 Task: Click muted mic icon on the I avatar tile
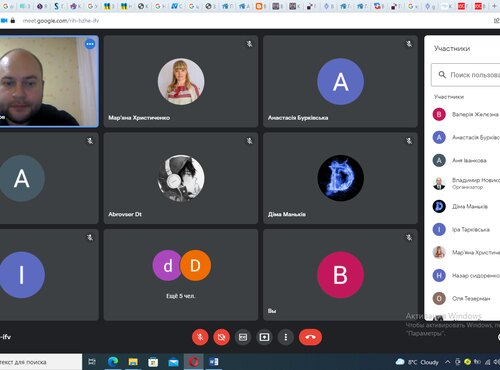pos(90,238)
